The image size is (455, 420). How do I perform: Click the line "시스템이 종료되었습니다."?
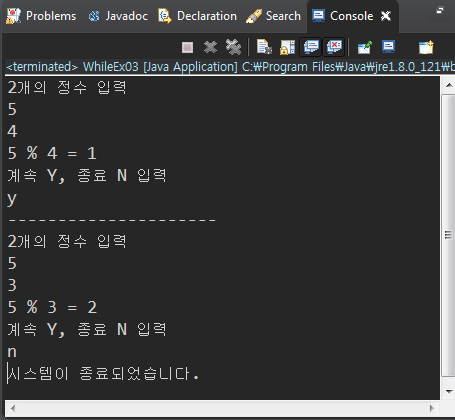tap(103, 373)
